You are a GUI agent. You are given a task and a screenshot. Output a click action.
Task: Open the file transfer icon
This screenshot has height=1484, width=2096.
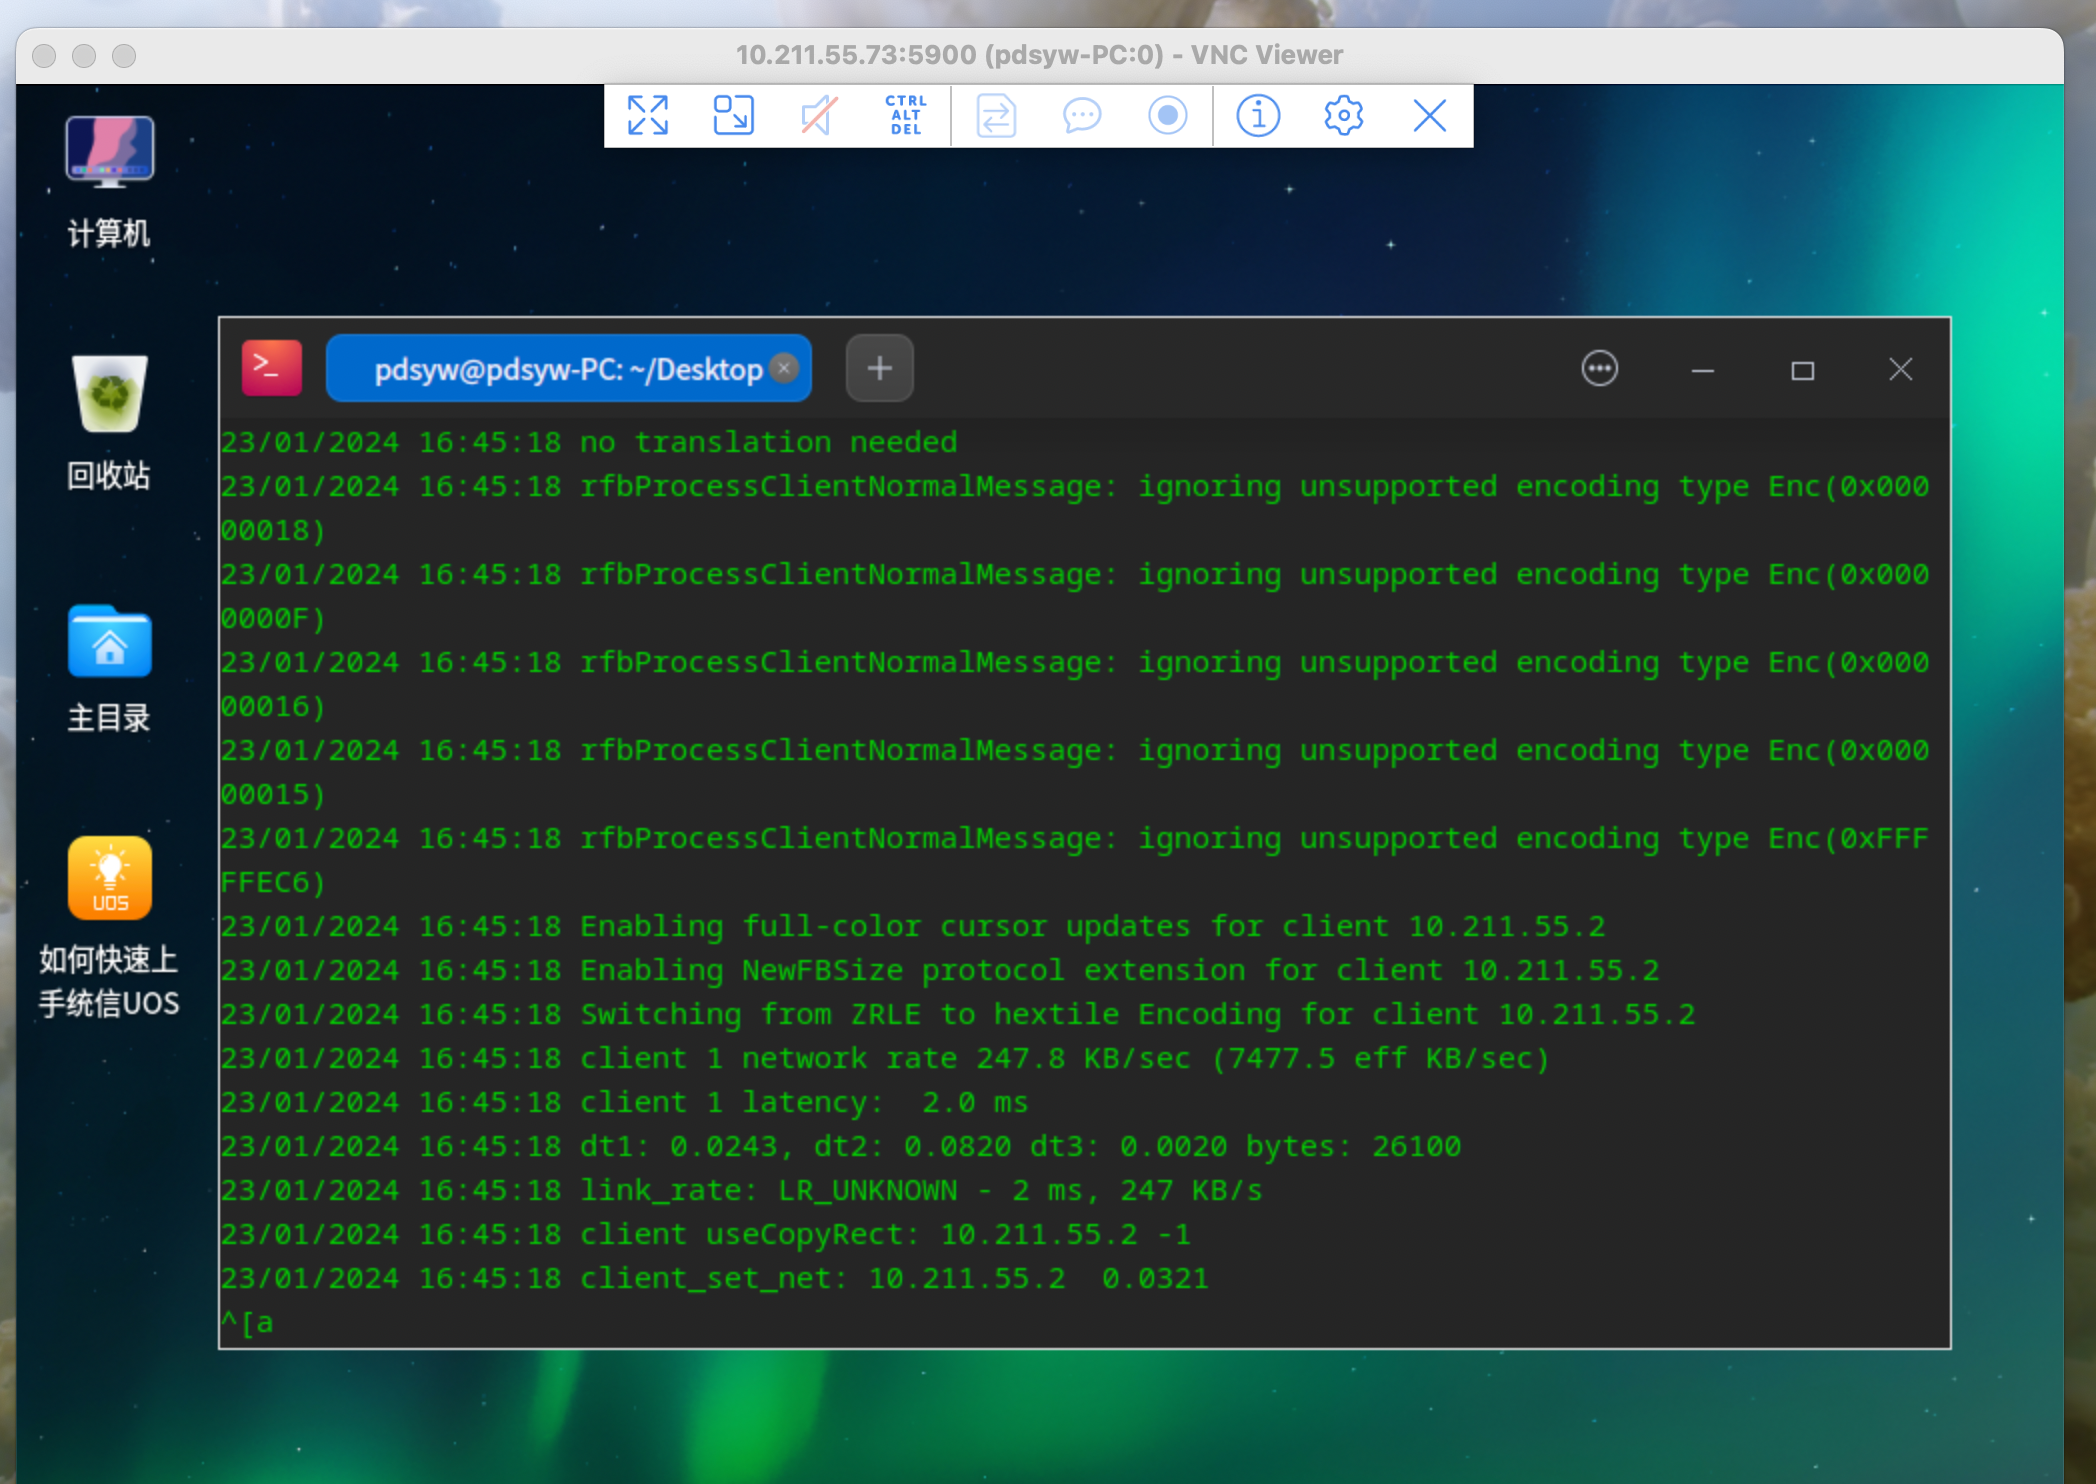point(996,116)
